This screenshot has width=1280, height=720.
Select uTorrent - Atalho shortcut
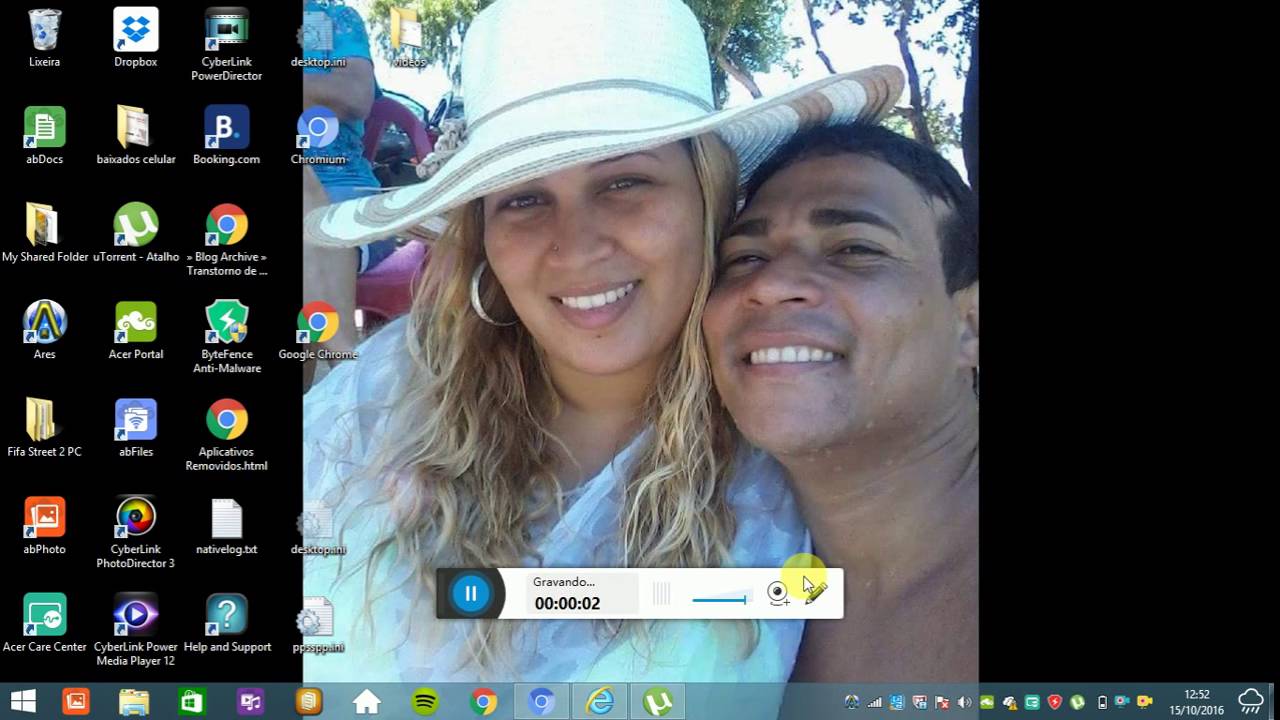135,233
